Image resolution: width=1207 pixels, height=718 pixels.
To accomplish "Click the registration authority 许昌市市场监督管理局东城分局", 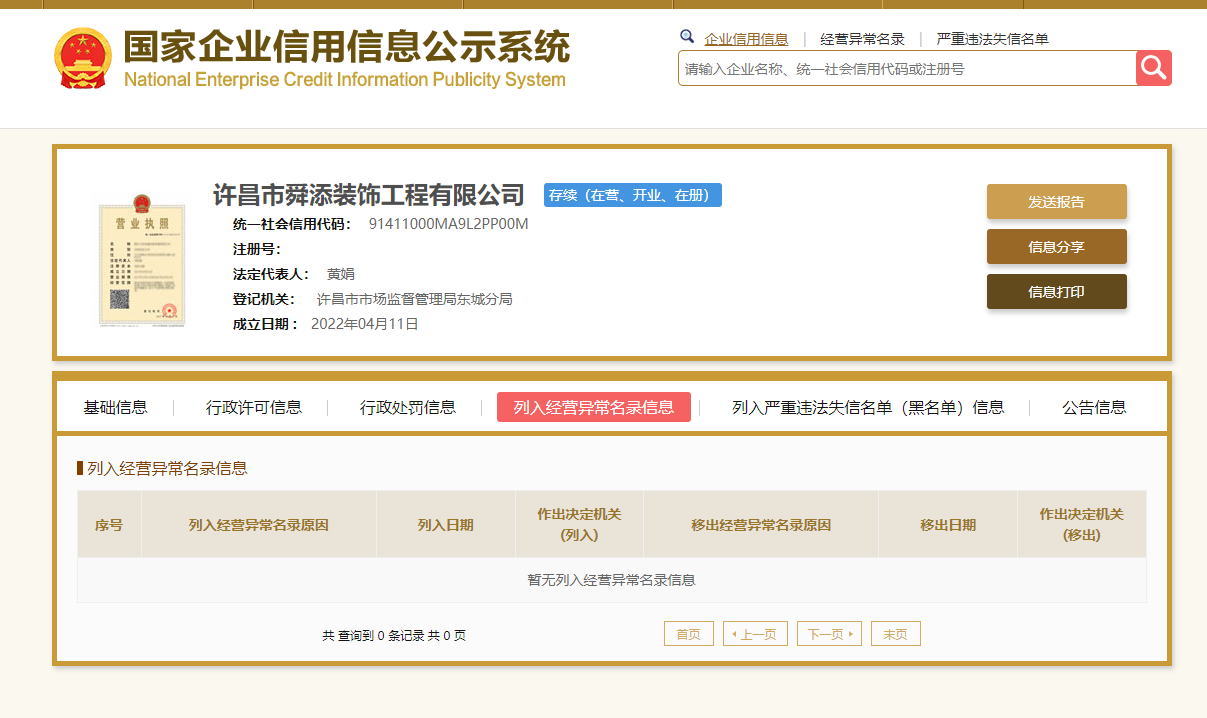I will point(414,299).
